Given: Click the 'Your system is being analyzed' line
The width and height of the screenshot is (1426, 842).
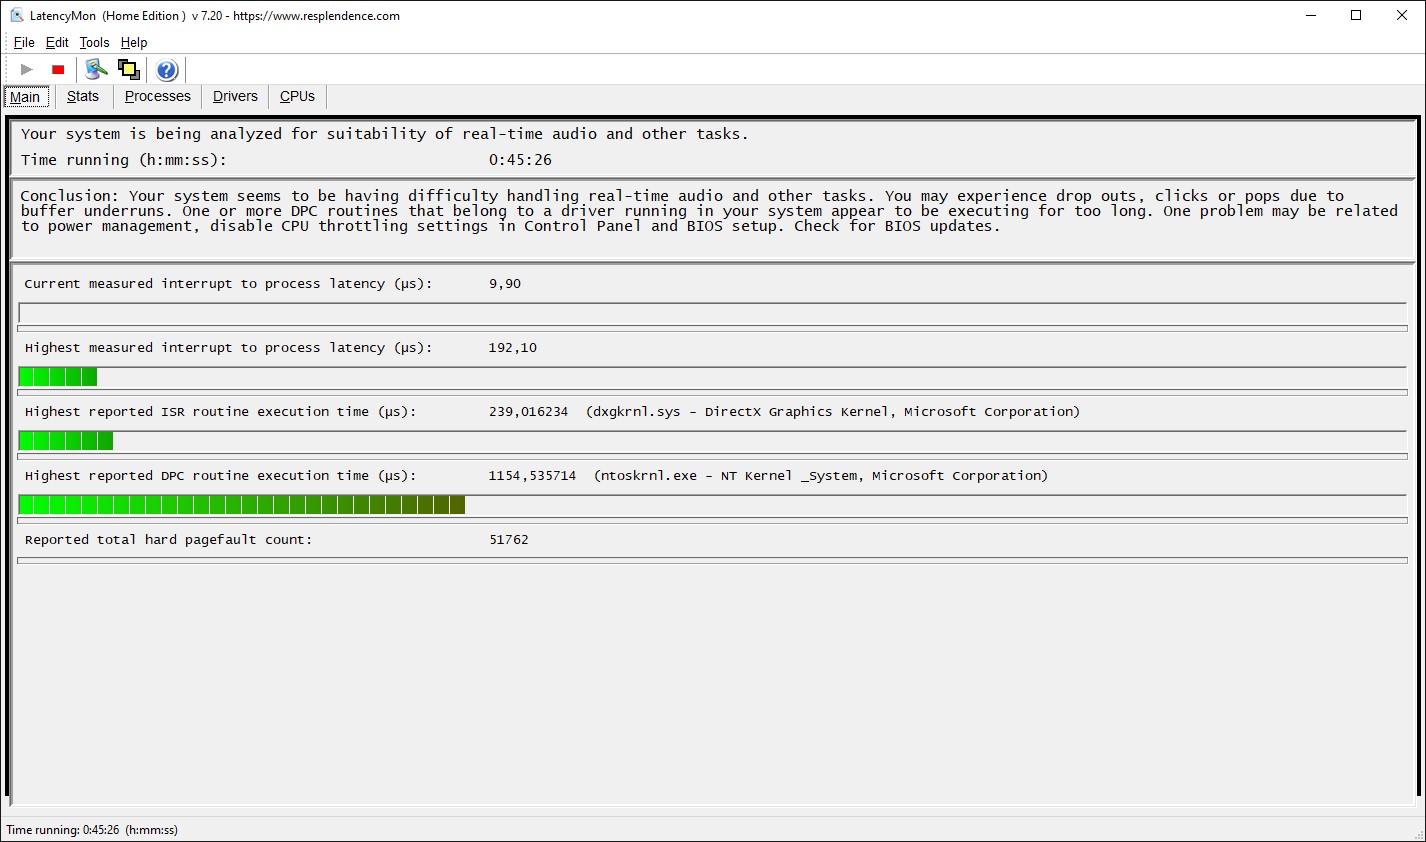Looking at the screenshot, I should tap(384, 134).
